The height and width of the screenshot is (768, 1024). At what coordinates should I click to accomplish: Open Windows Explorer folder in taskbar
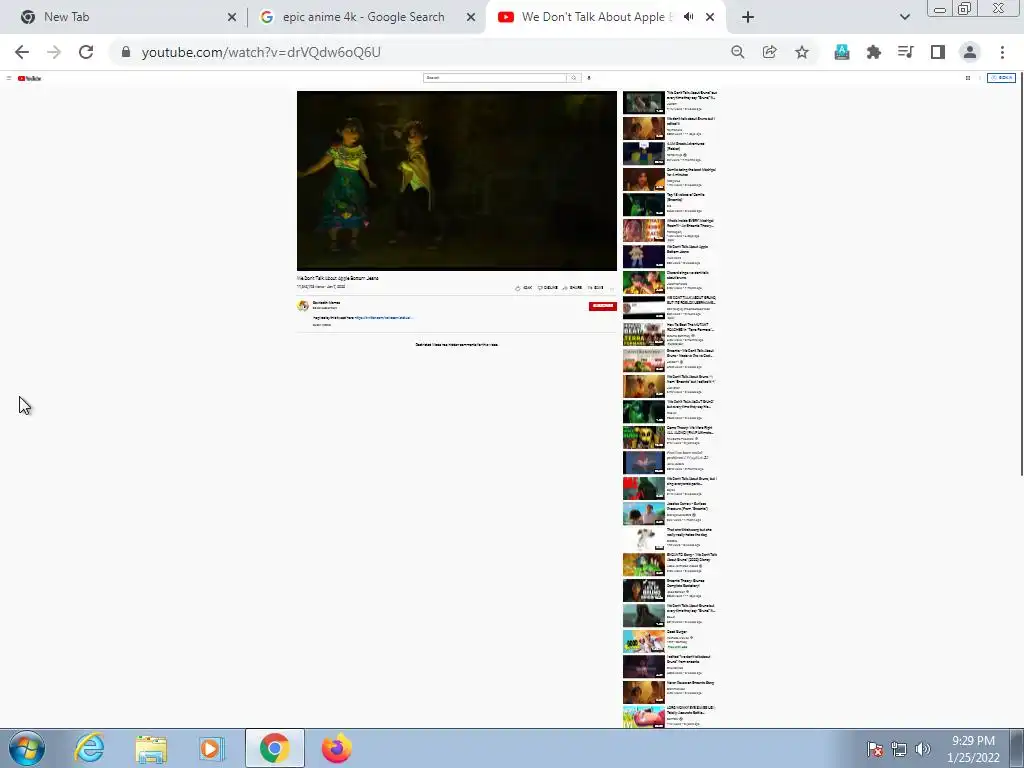[150, 748]
